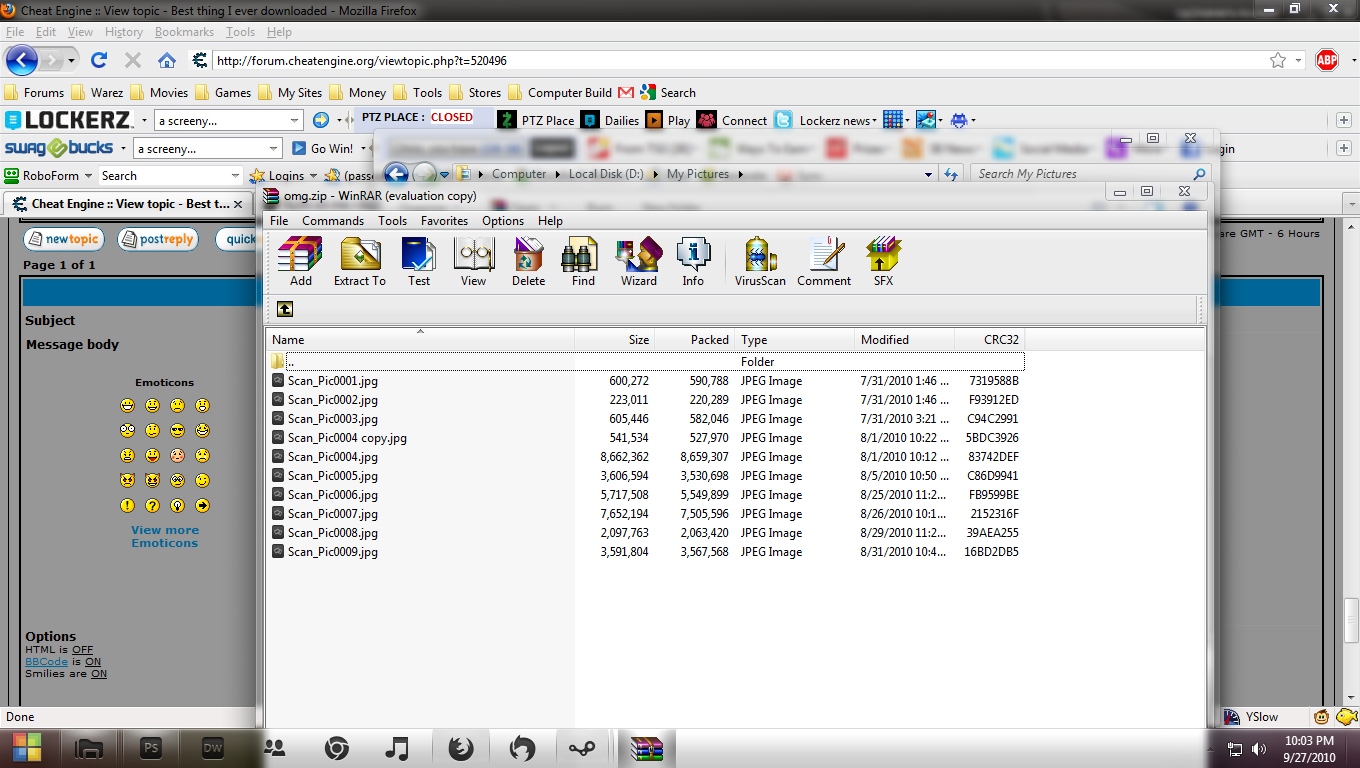Click the Swagbucks toolbar logo

pyautogui.click(x=58, y=148)
